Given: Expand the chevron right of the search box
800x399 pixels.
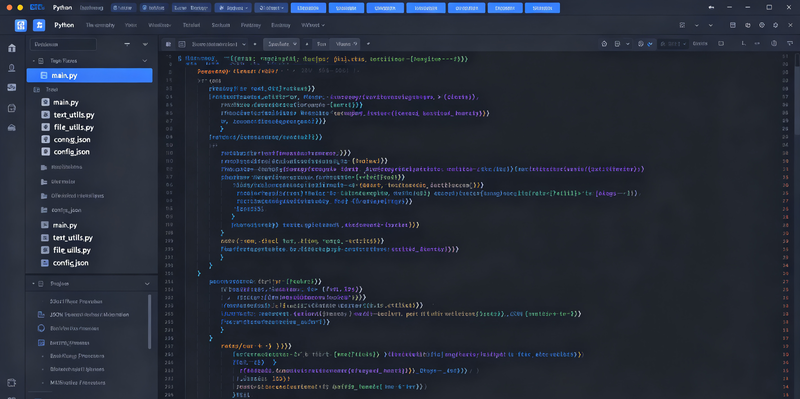Looking at the screenshot, I should click(x=145, y=44).
